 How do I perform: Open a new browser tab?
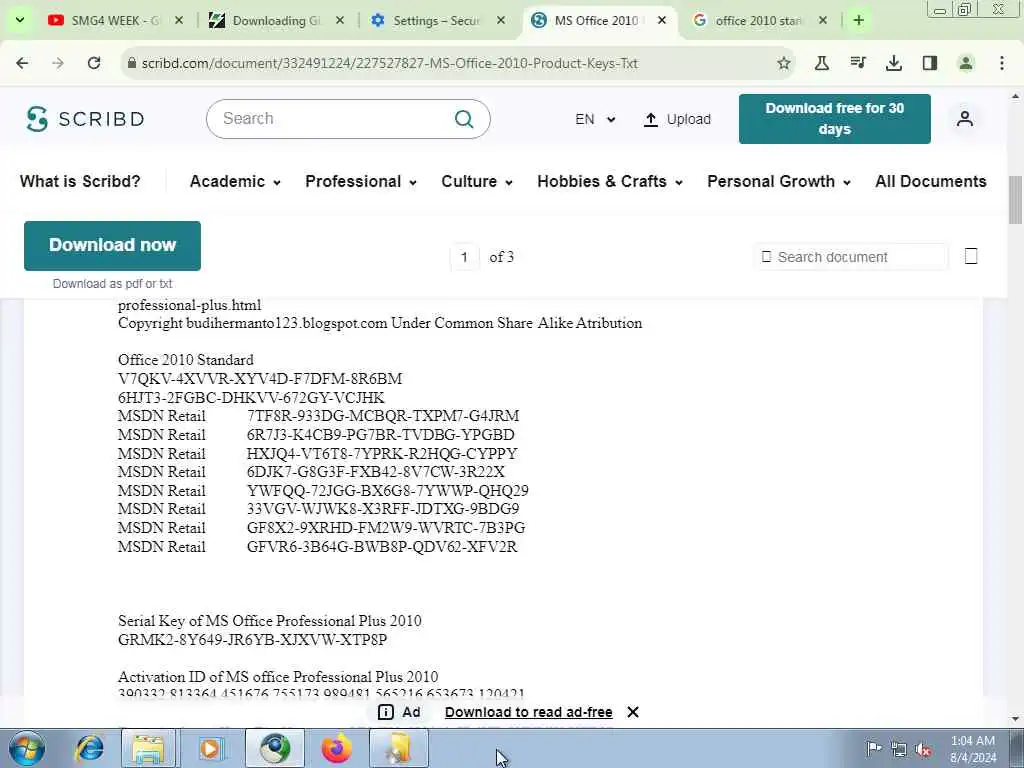[x=859, y=20]
